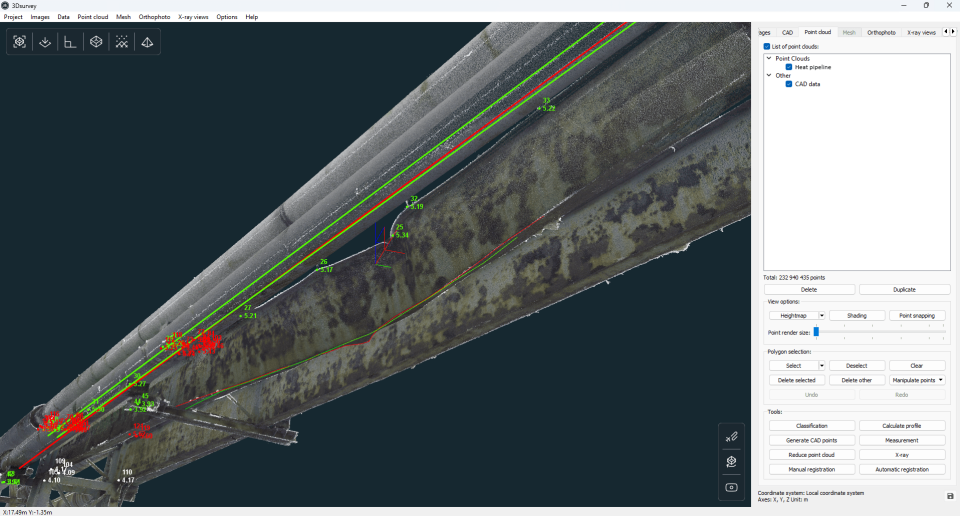Toggle the point cloud dots display icon
The height and width of the screenshot is (516, 960).
pos(122,42)
